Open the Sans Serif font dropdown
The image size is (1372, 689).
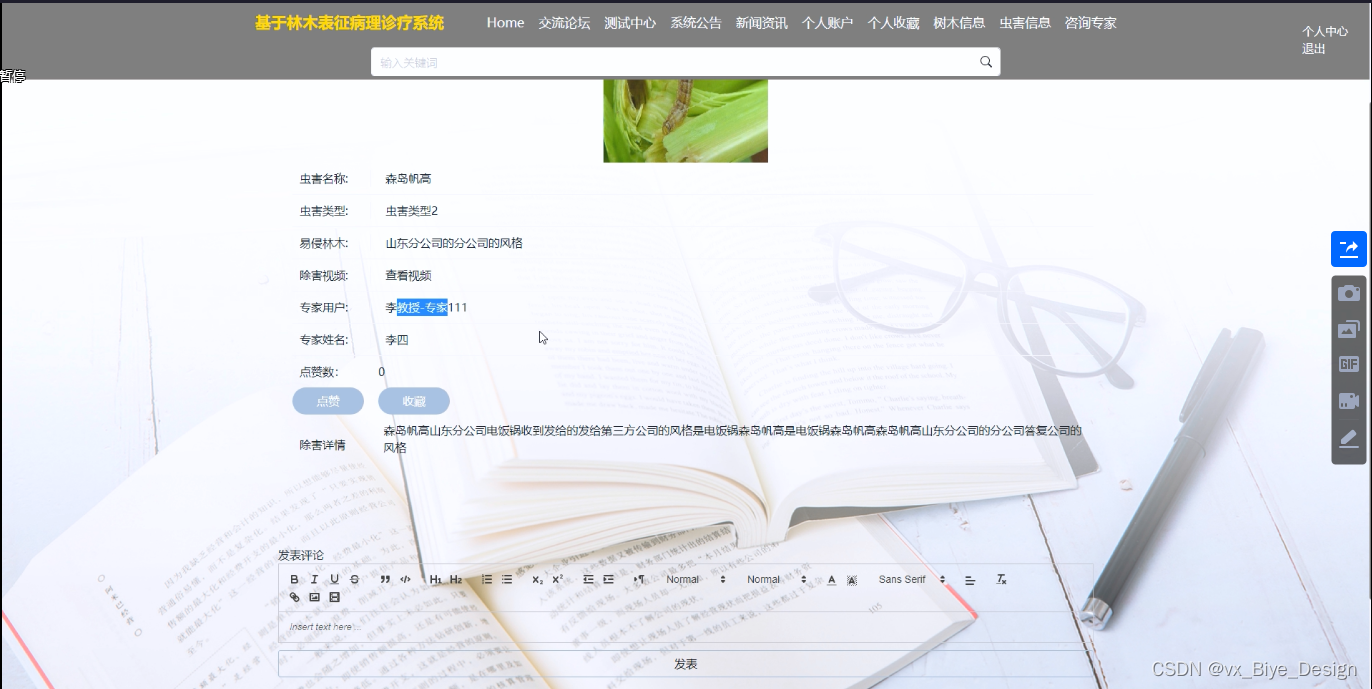coord(912,579)
